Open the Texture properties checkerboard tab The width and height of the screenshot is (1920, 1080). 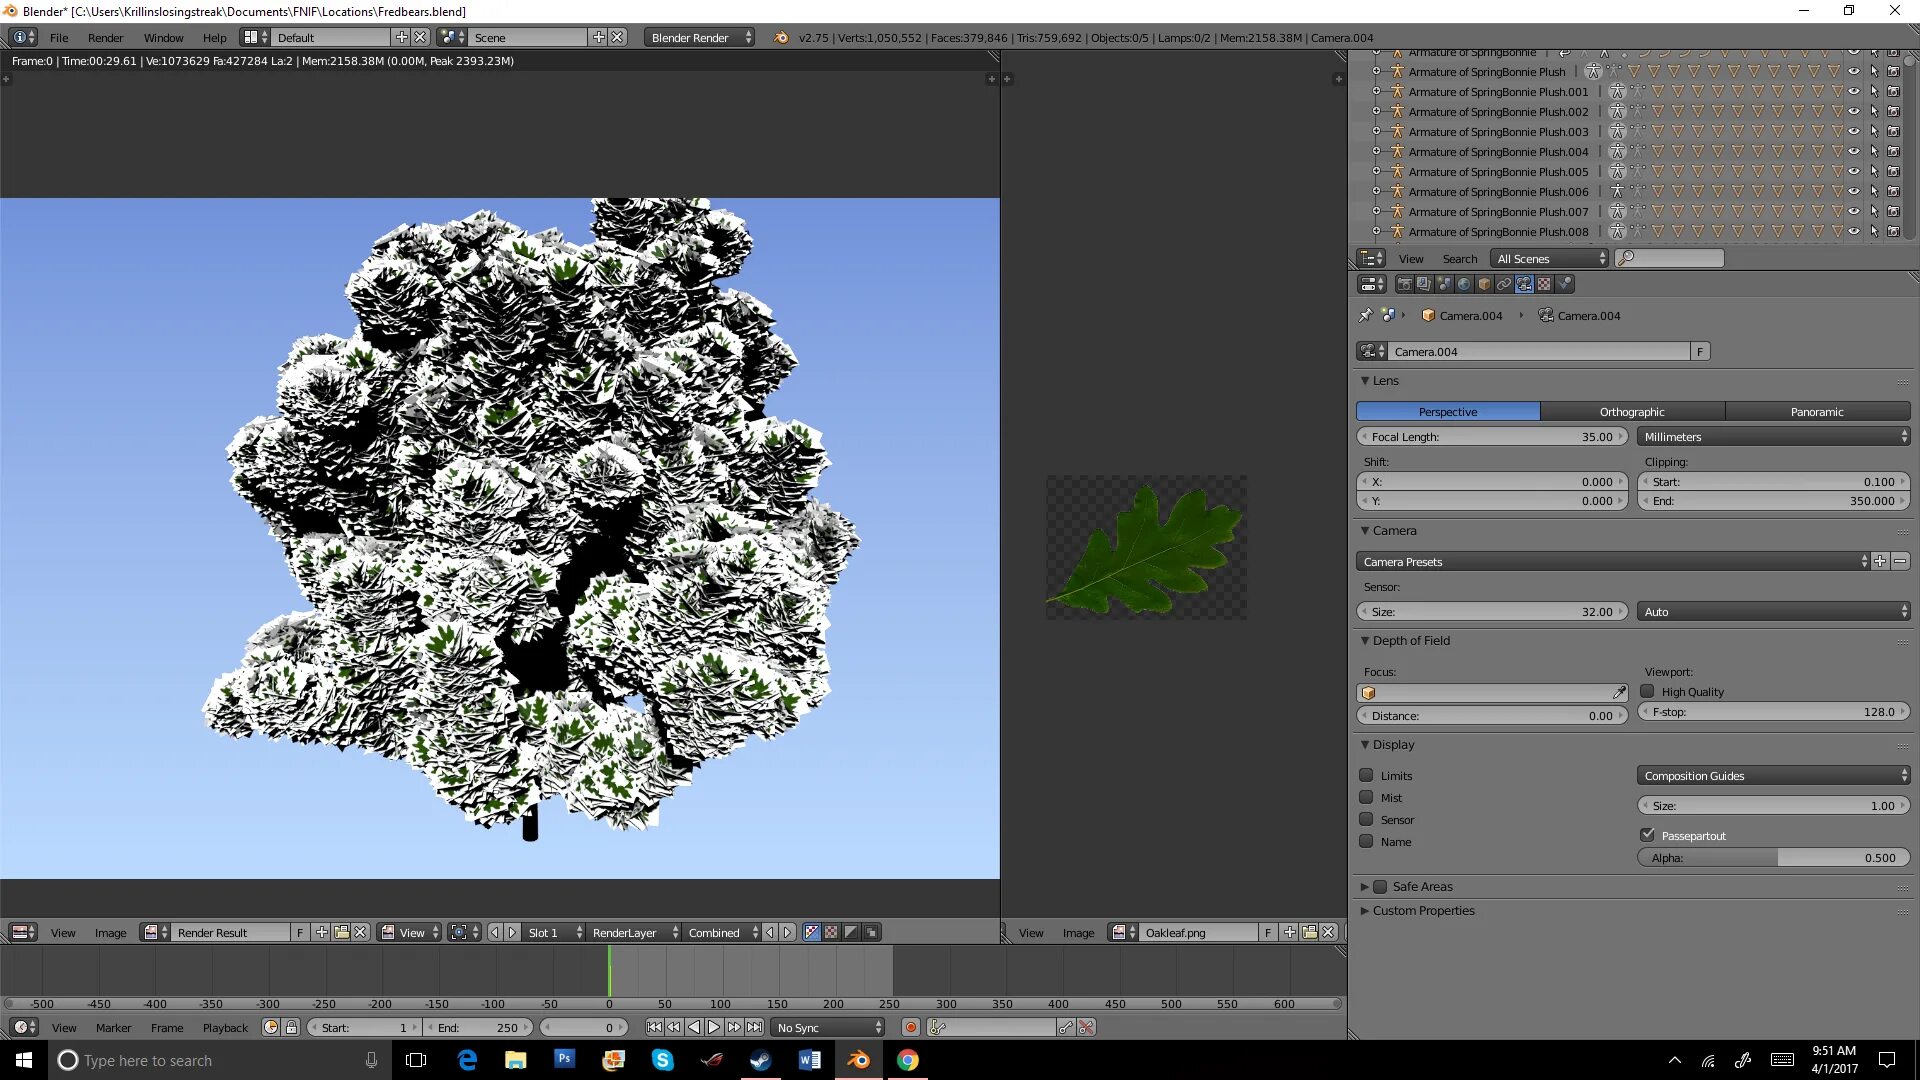[x=1544, y=285]
